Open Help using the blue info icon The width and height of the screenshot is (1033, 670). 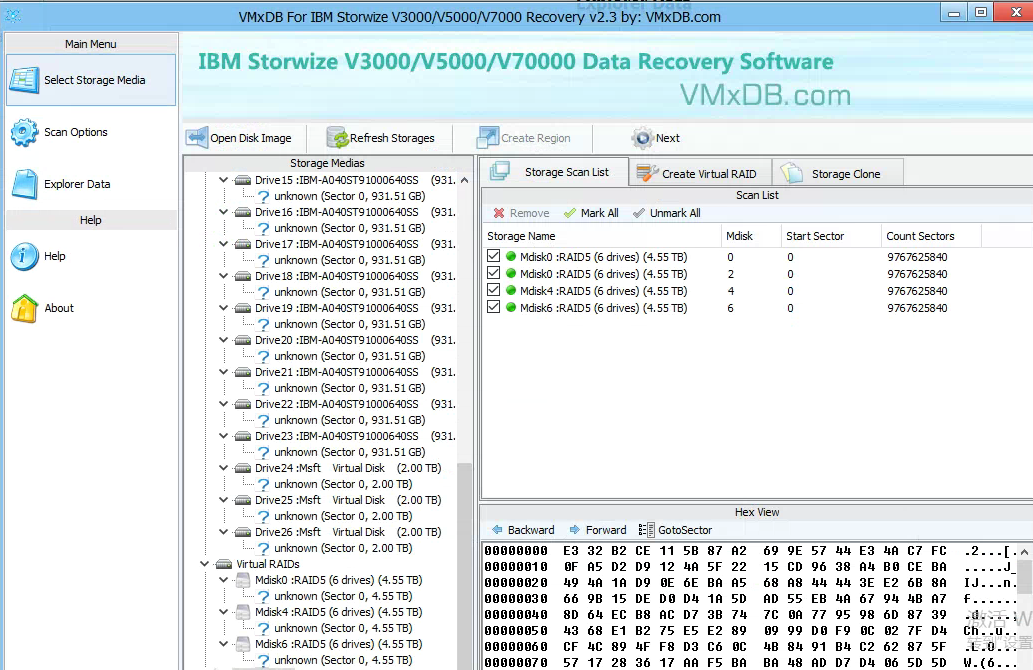coord(24,256)
